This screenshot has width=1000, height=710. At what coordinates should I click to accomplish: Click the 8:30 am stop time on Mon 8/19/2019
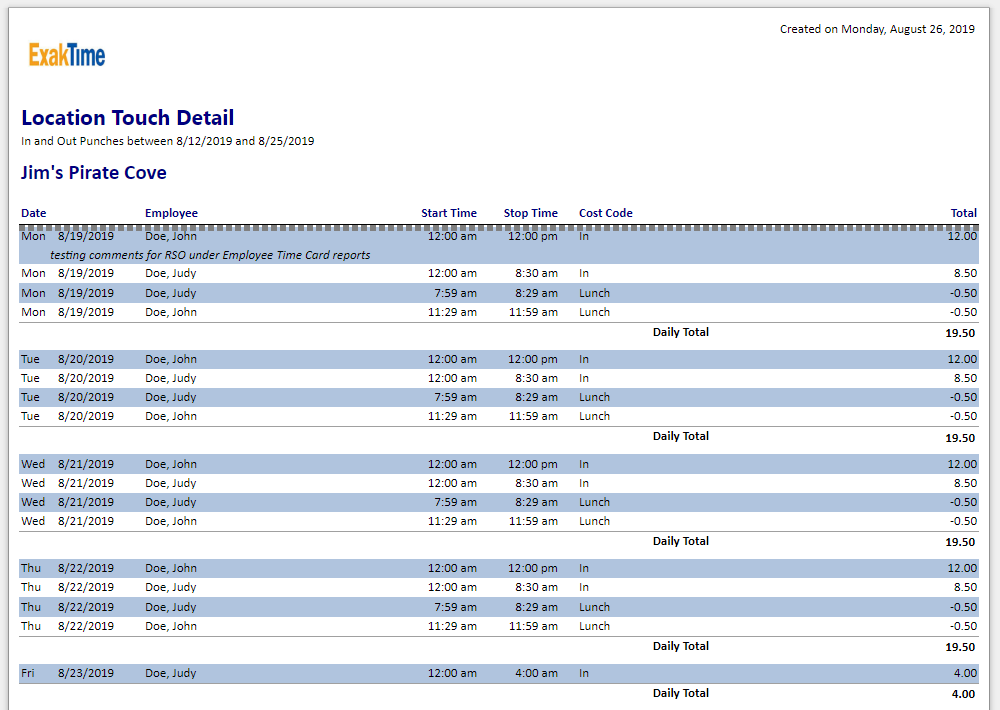(536, 273)
